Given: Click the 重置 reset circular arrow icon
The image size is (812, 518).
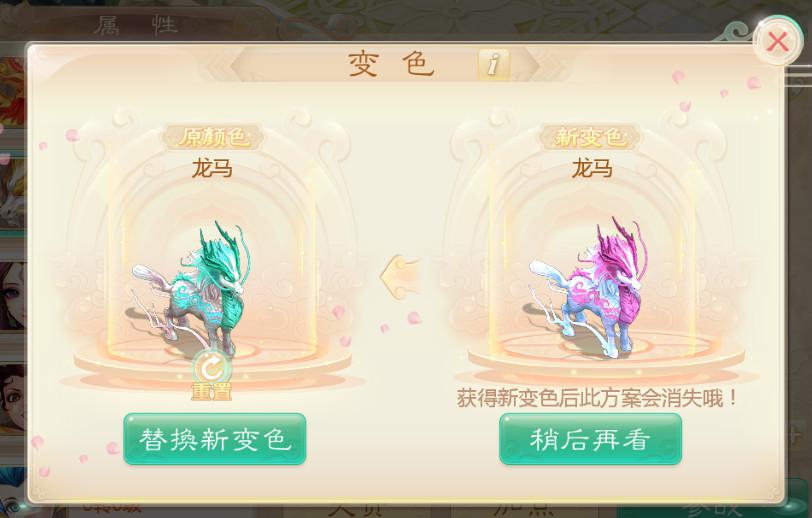Looking at the screenshot, I should [x=212, y=368].
